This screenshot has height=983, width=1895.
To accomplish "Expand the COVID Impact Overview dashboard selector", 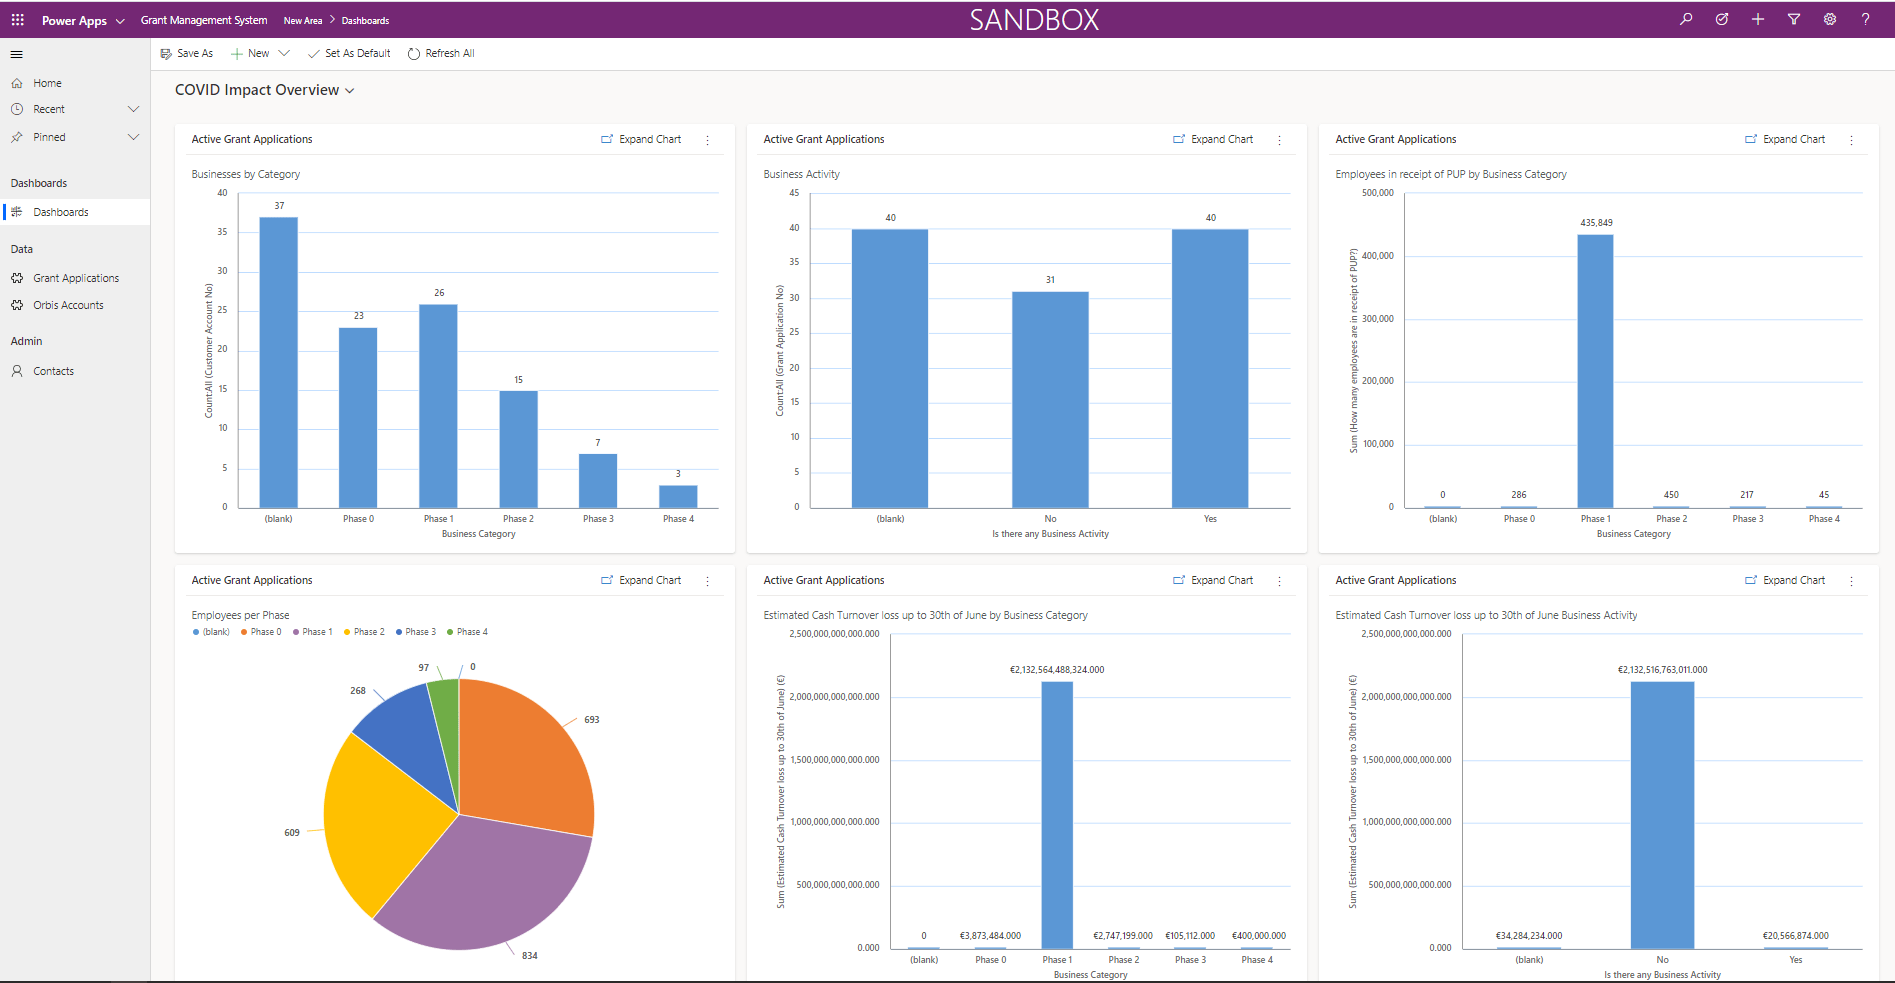I will (x=349, y=90).
